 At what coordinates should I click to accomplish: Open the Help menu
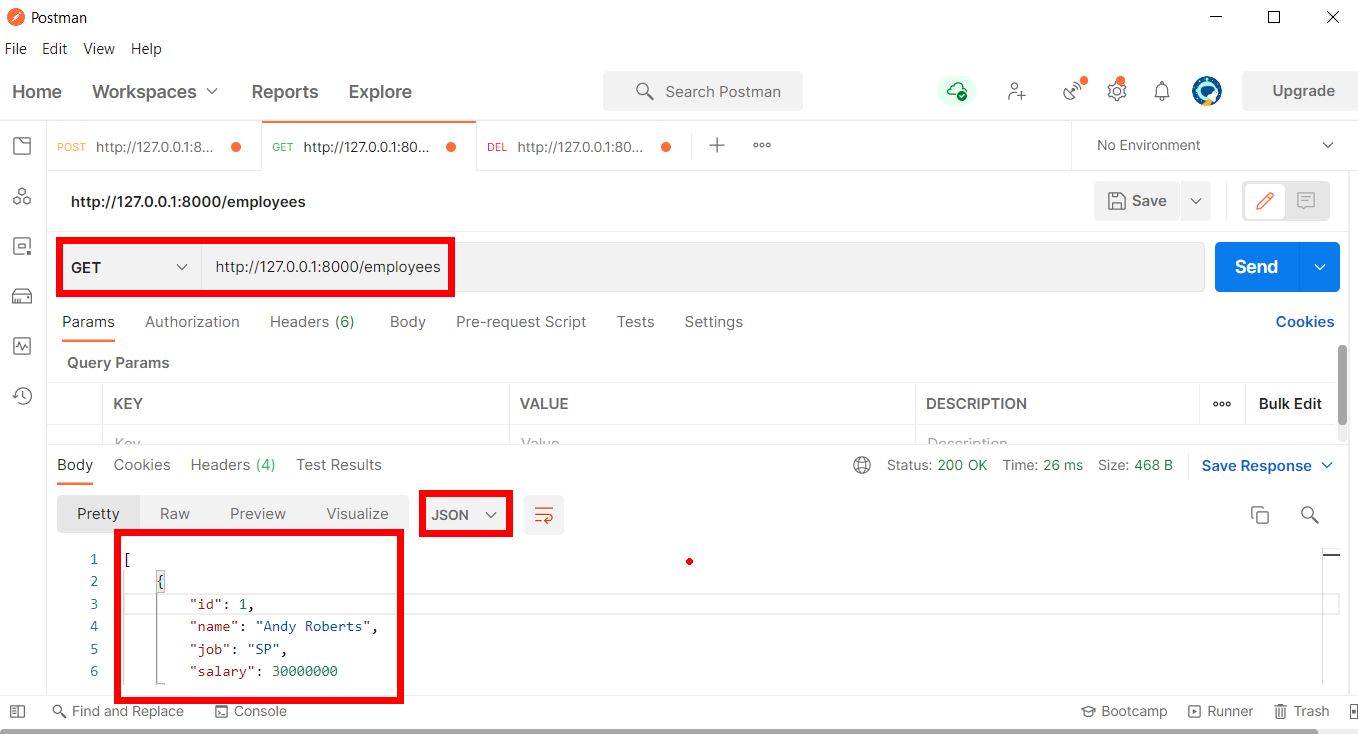(146, 49)
